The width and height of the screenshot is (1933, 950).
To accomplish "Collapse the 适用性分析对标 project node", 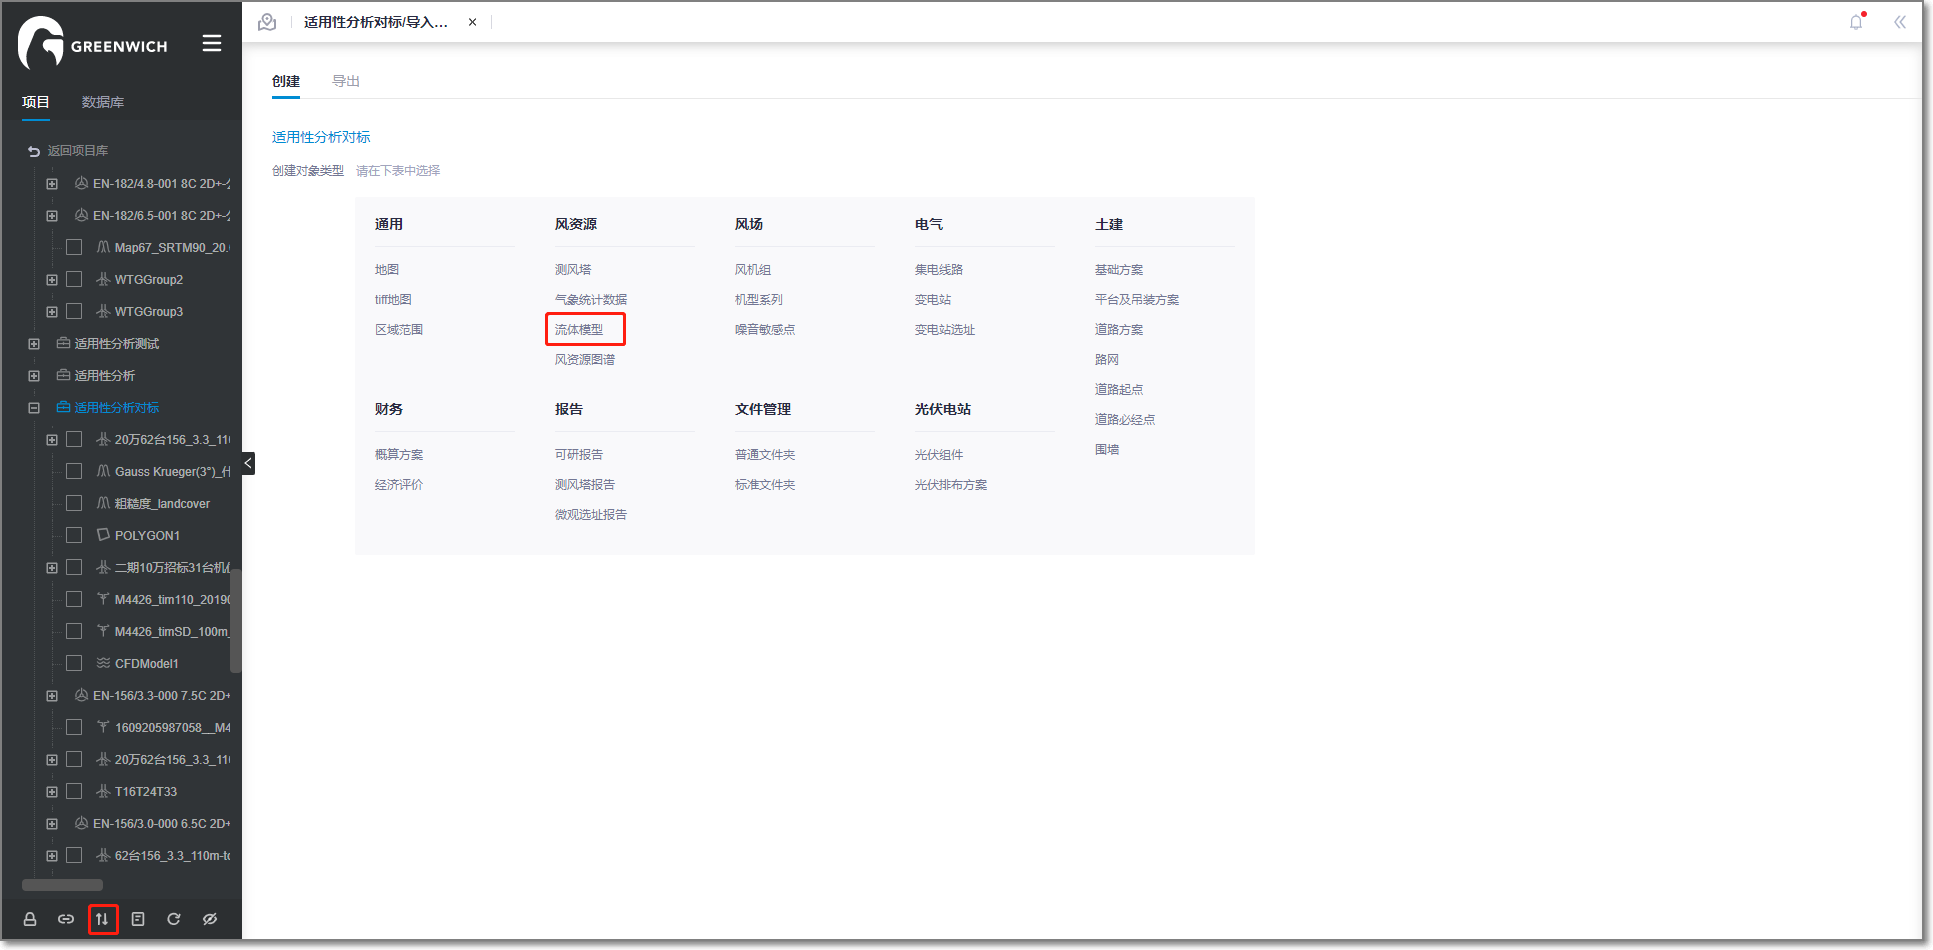I will [x=34, y=408].
